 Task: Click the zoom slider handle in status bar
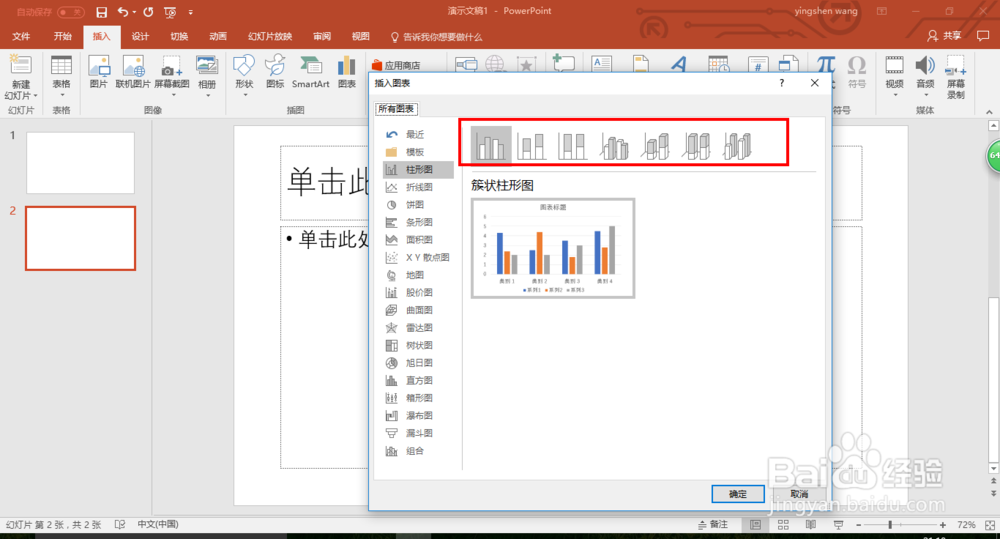tap(890, 524)
